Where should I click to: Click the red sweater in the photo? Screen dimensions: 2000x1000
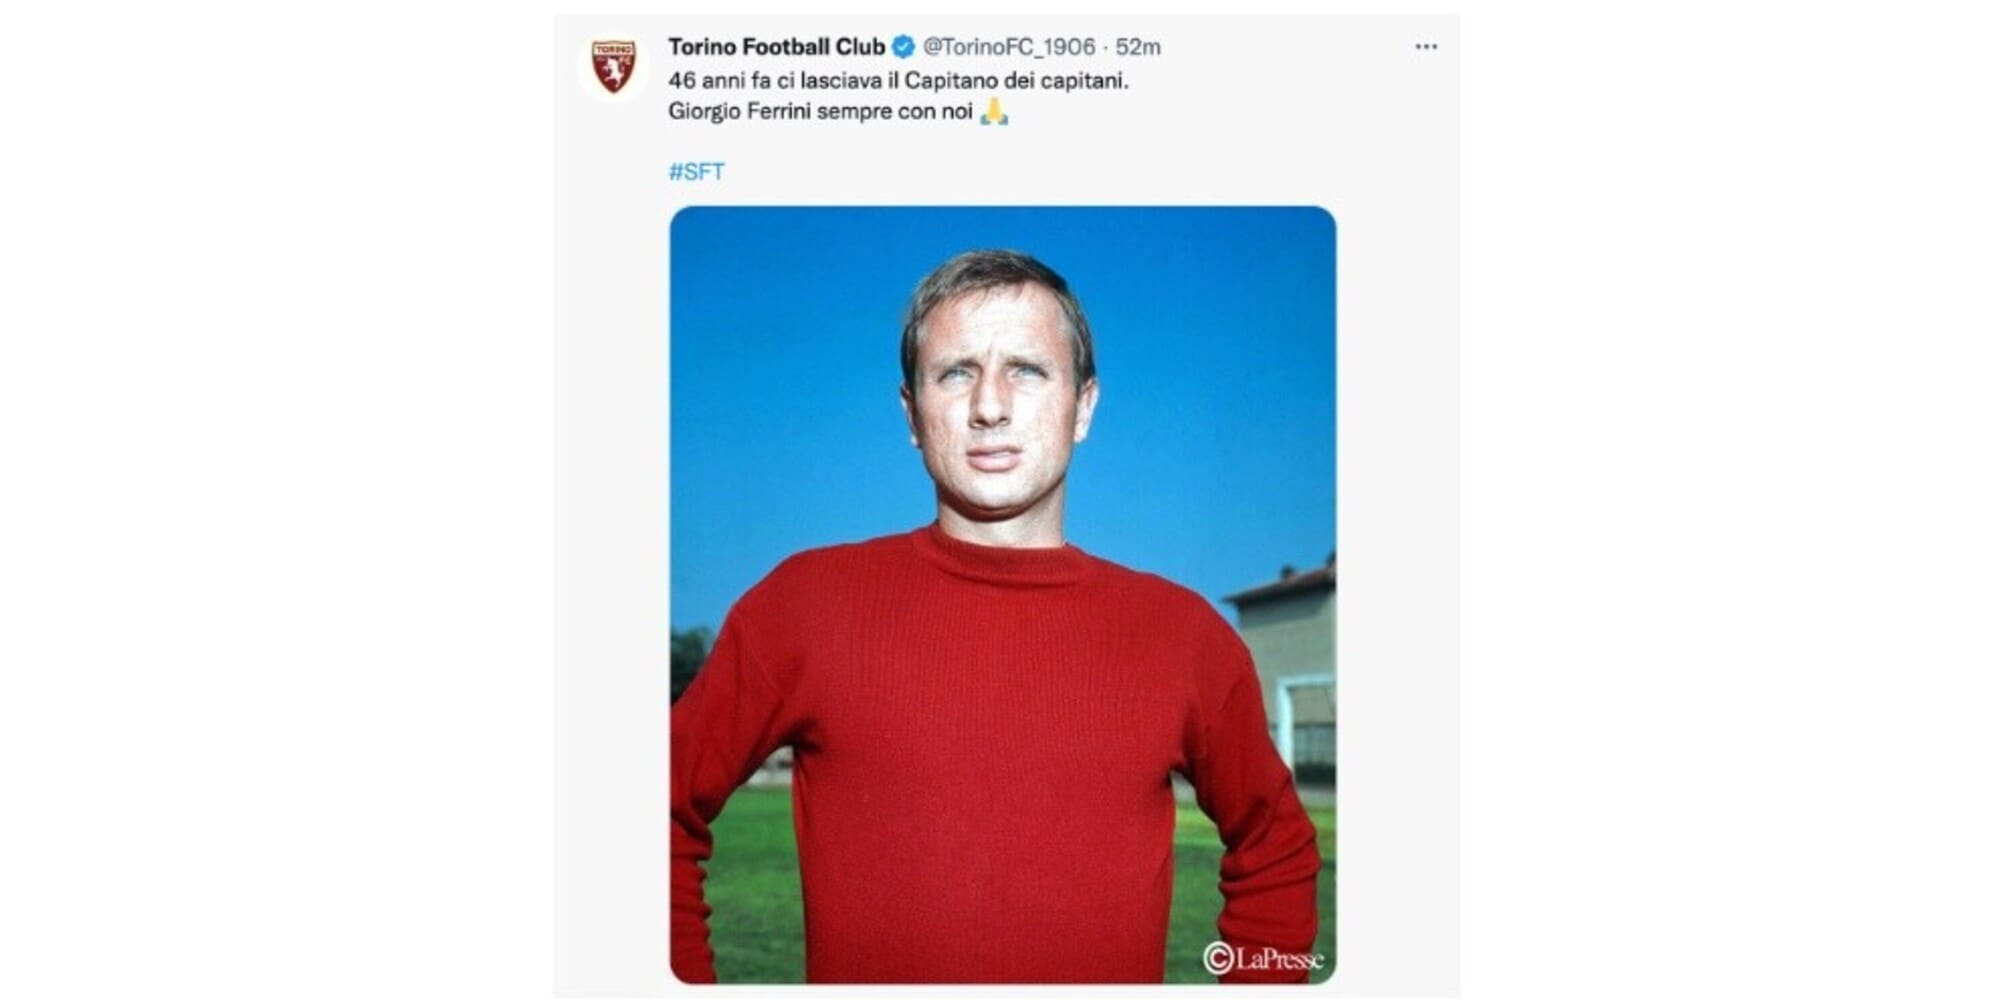coord(990,760)
